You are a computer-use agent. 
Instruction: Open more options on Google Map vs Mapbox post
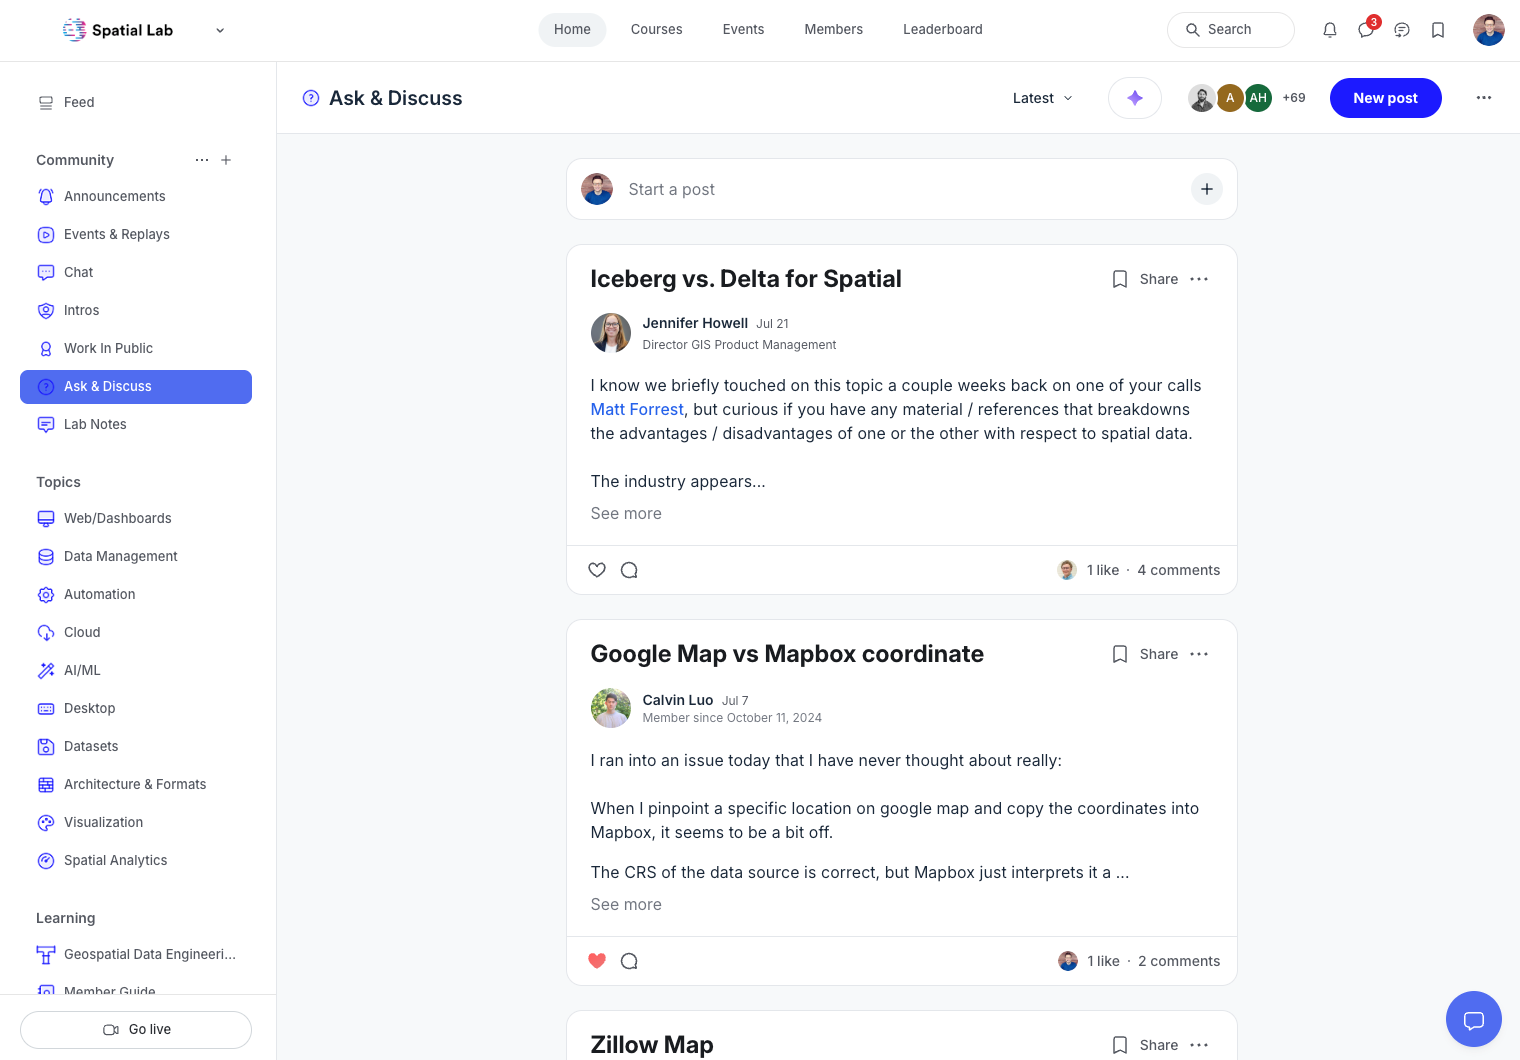pyautogui.click(x=1199, y=654)
